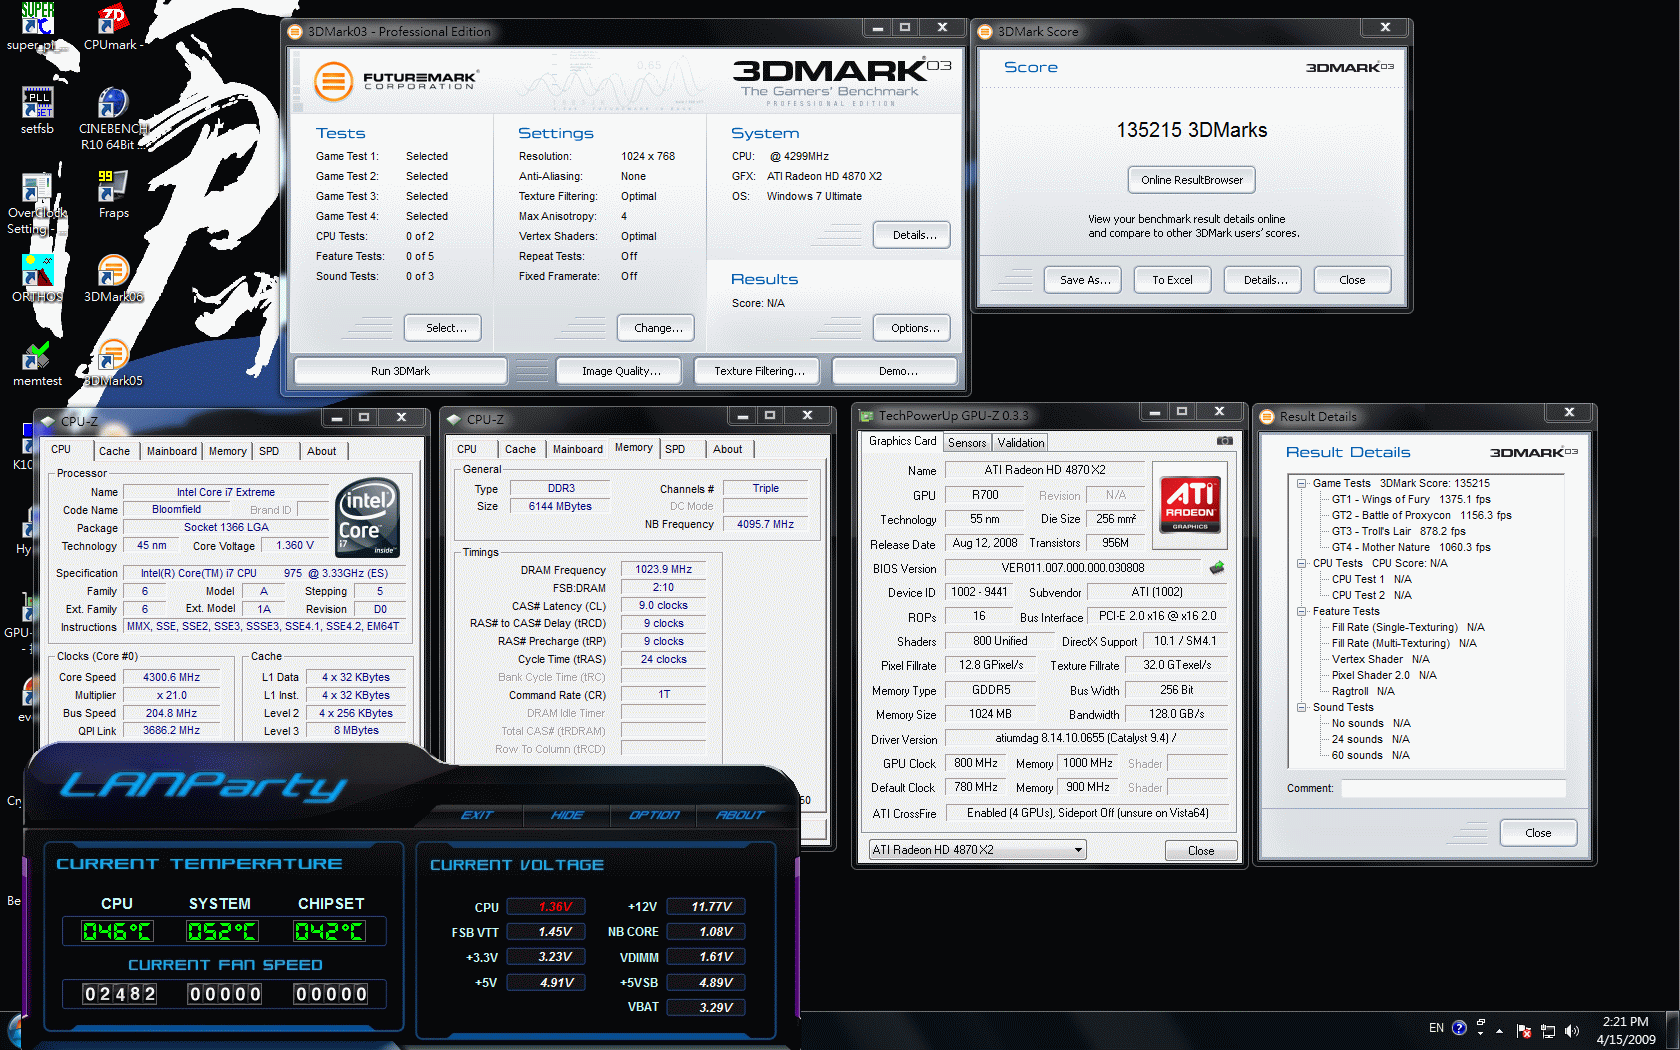The height and width of the screenshot is (1050, 1680).
Task: Launch the 3DMark06 desktop shortcut
Action: 113,279
